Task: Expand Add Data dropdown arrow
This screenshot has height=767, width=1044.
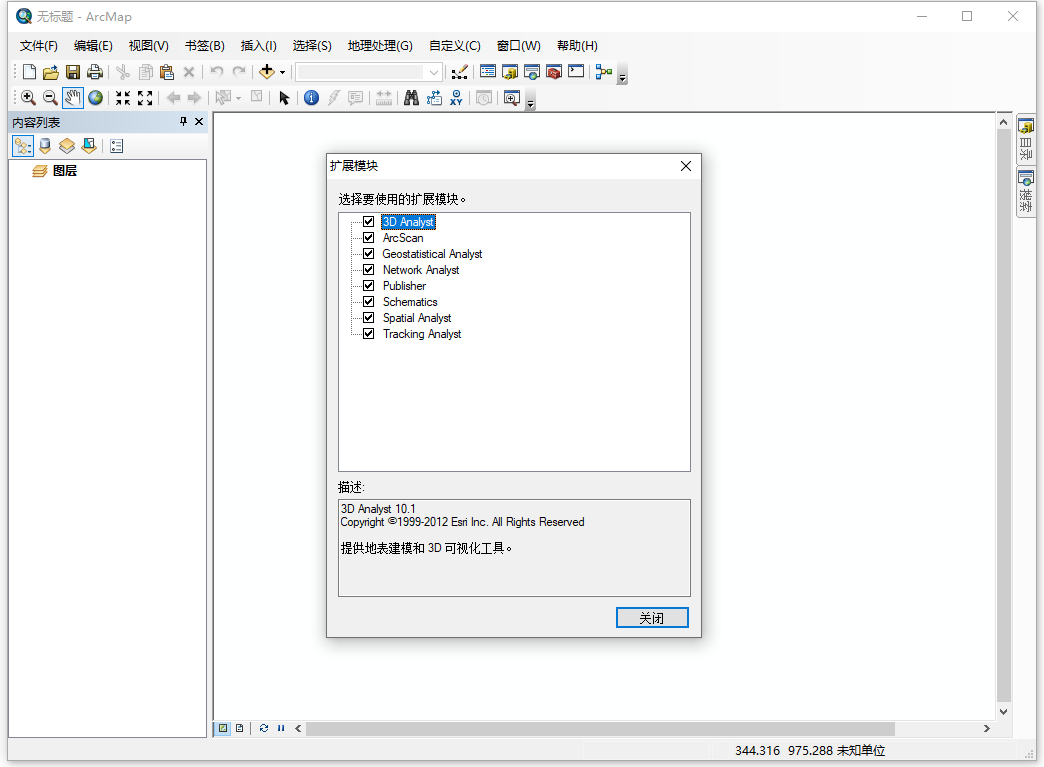Action: point(282,72)
